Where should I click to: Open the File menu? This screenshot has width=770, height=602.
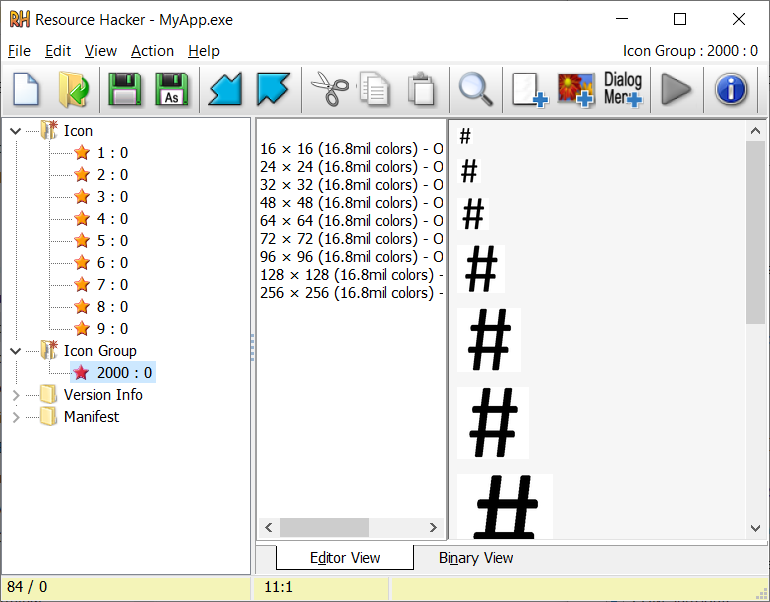[19, 51]
